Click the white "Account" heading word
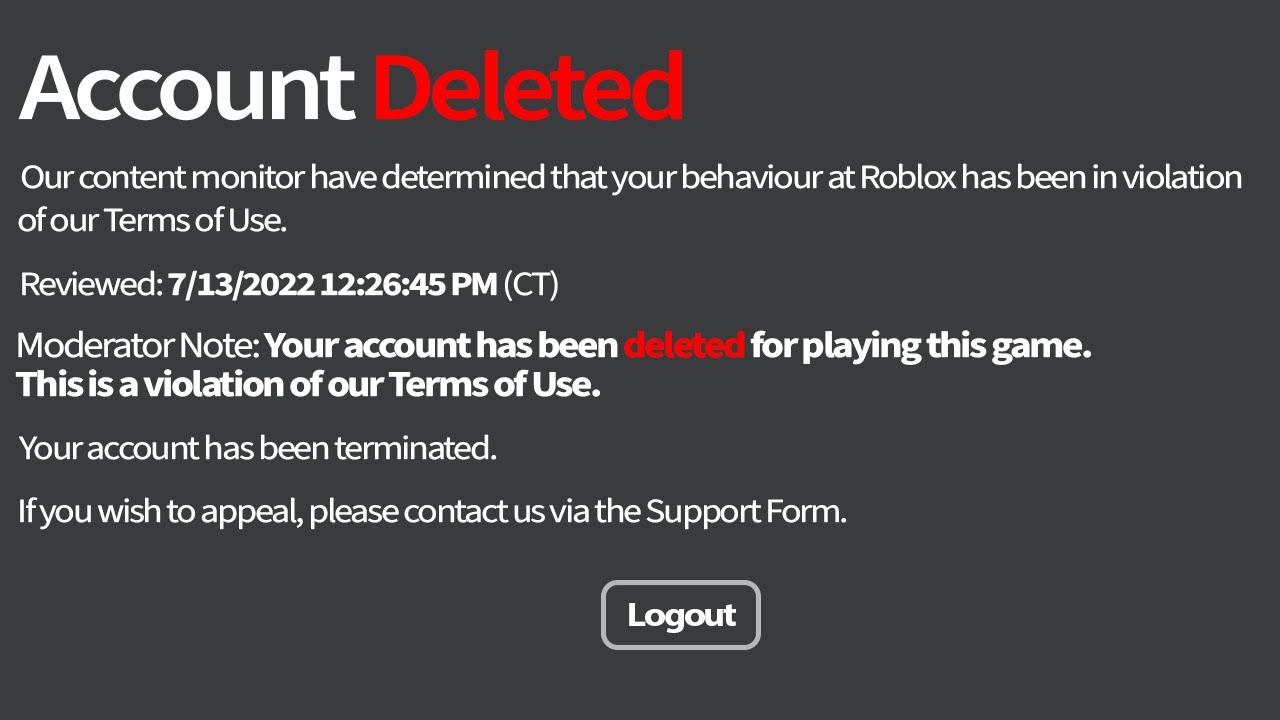Image resolution: width=1280 pixels, height=720 pixels. (186, 87)
